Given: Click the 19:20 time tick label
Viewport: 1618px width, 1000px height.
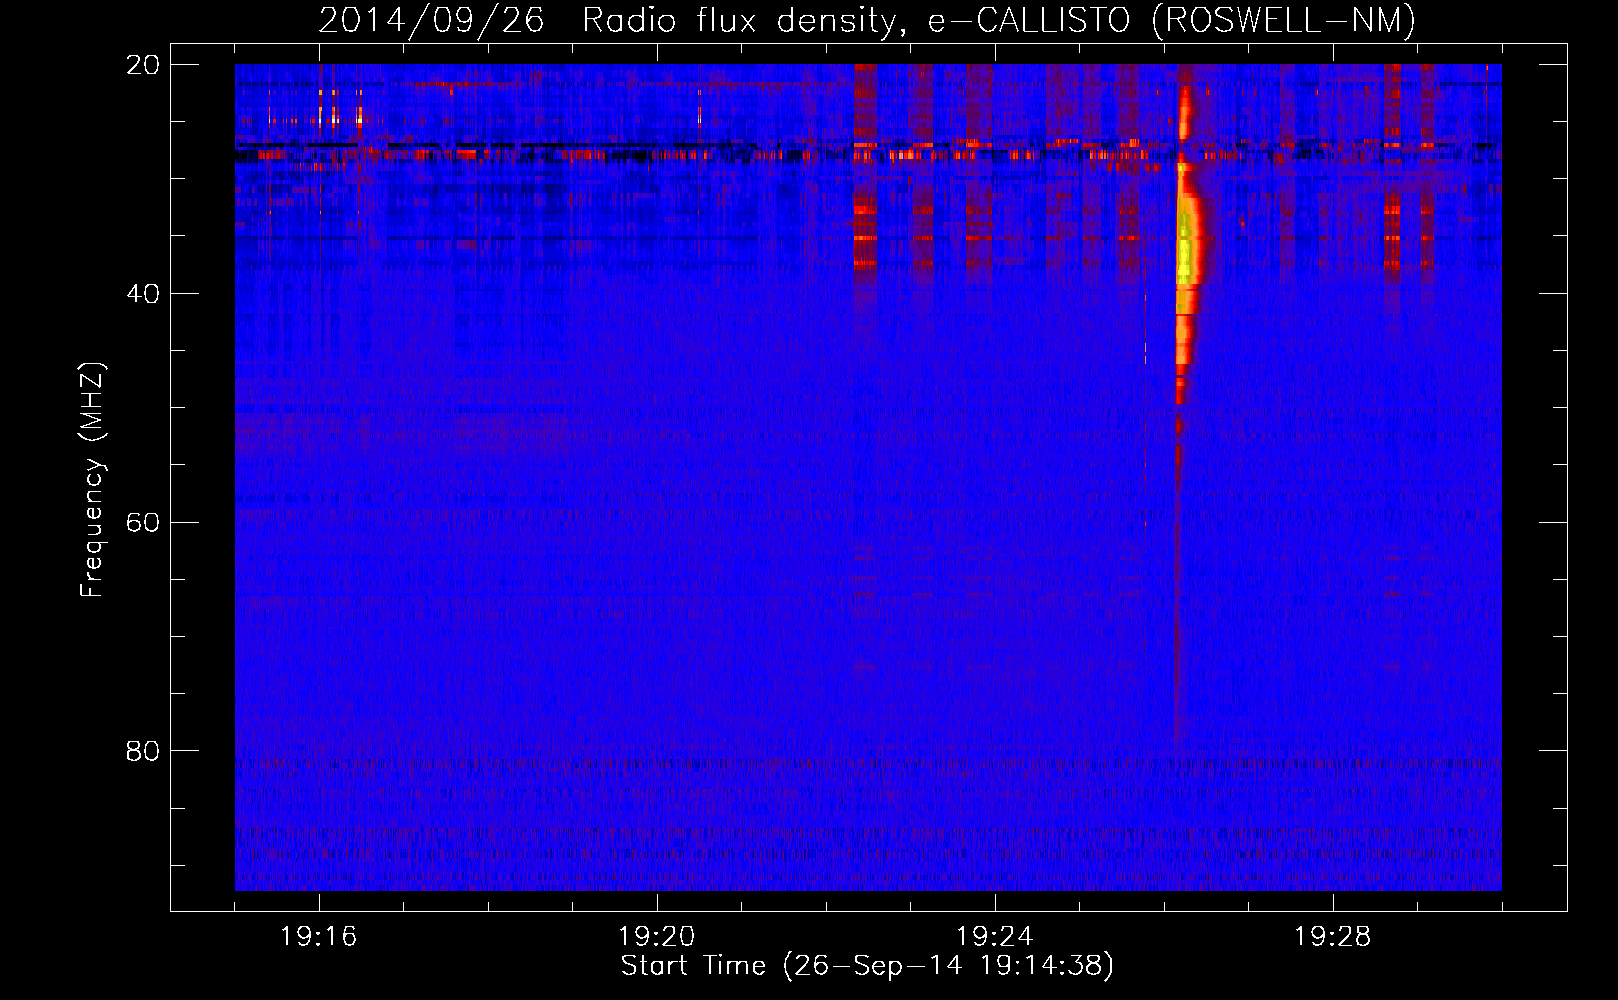Looking at the screenshot, I should 657,937.
